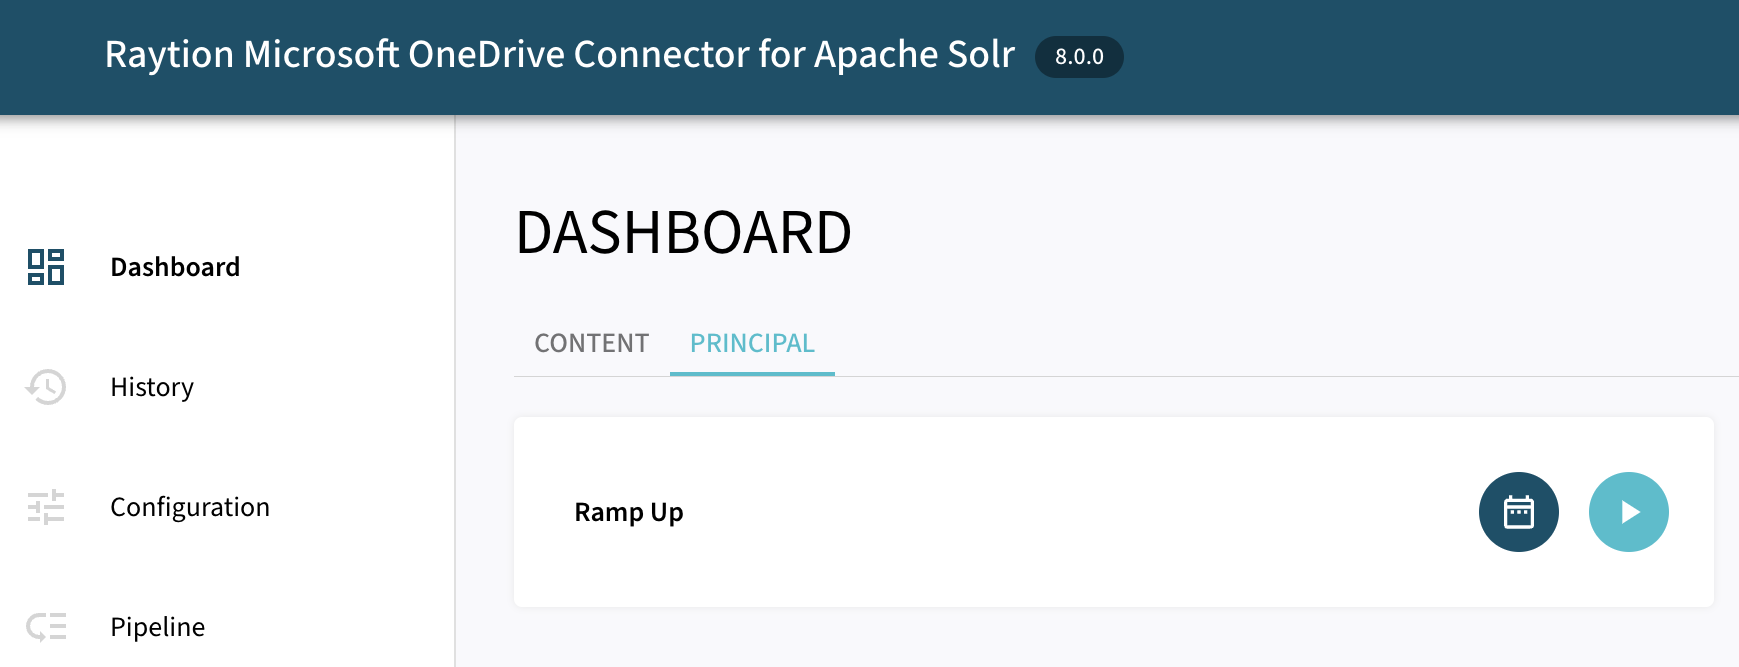Go to the Pipeline section

157,626
